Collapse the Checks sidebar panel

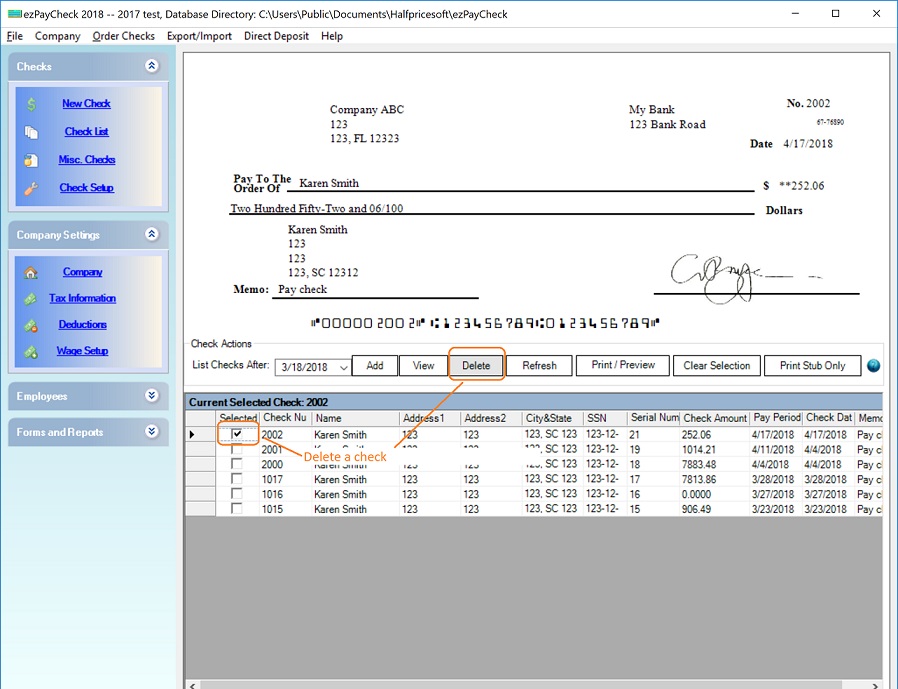(x=152, y=66)
